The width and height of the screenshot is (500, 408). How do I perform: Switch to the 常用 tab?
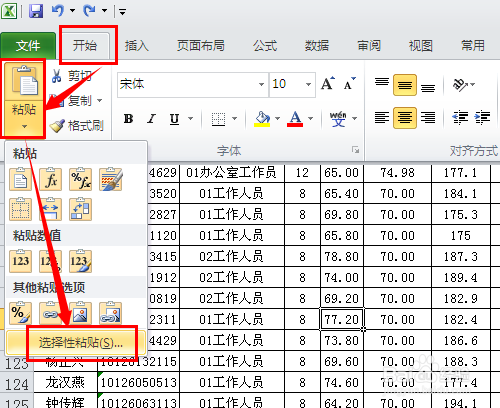tap(473, 46)
